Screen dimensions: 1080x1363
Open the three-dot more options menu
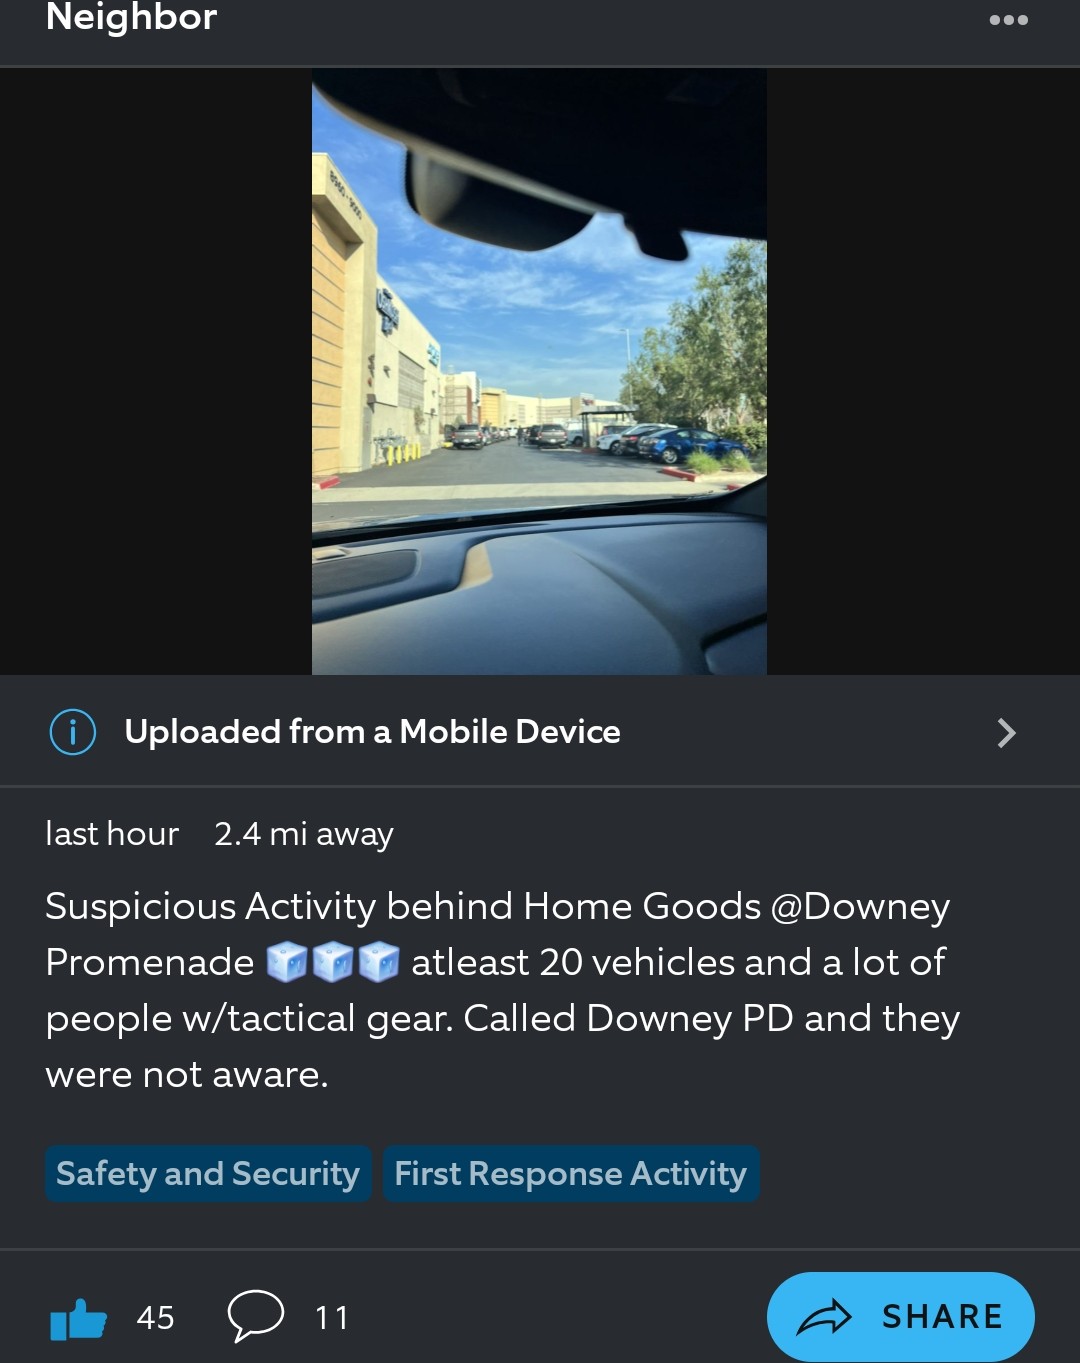(1008, 20)
